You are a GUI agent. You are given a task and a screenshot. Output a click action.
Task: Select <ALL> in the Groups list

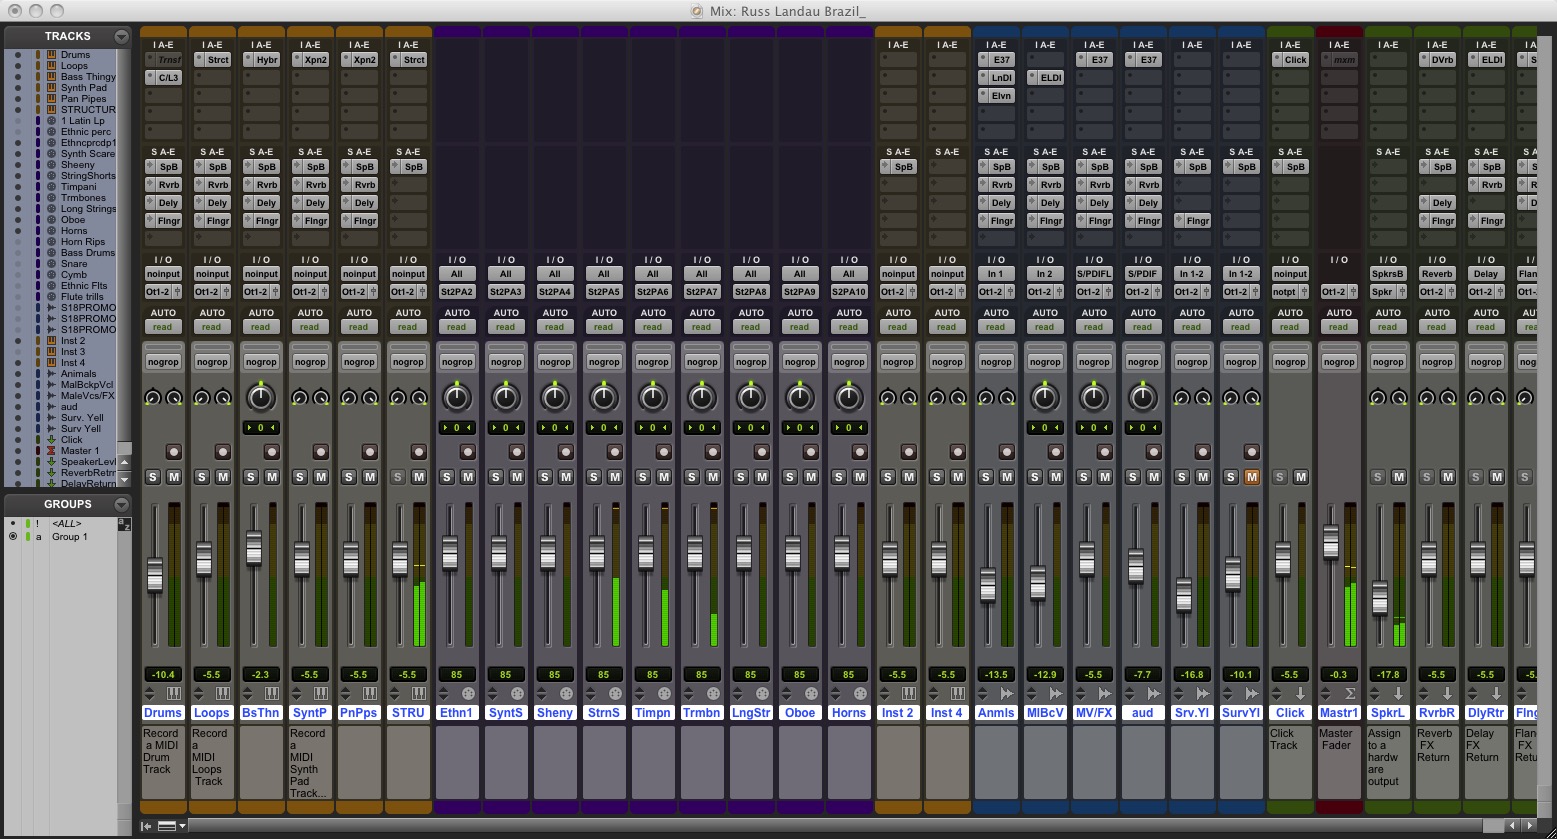67,524
